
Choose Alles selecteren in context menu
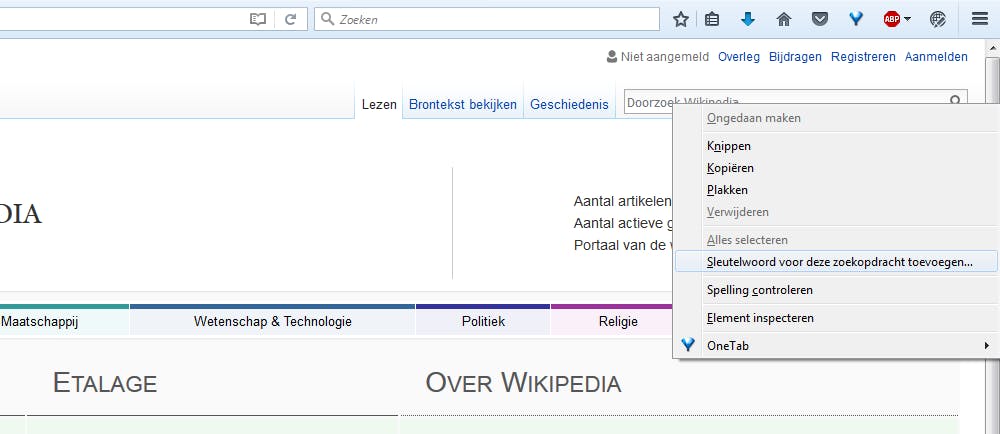pyautogui.click(x=835, y=240)
